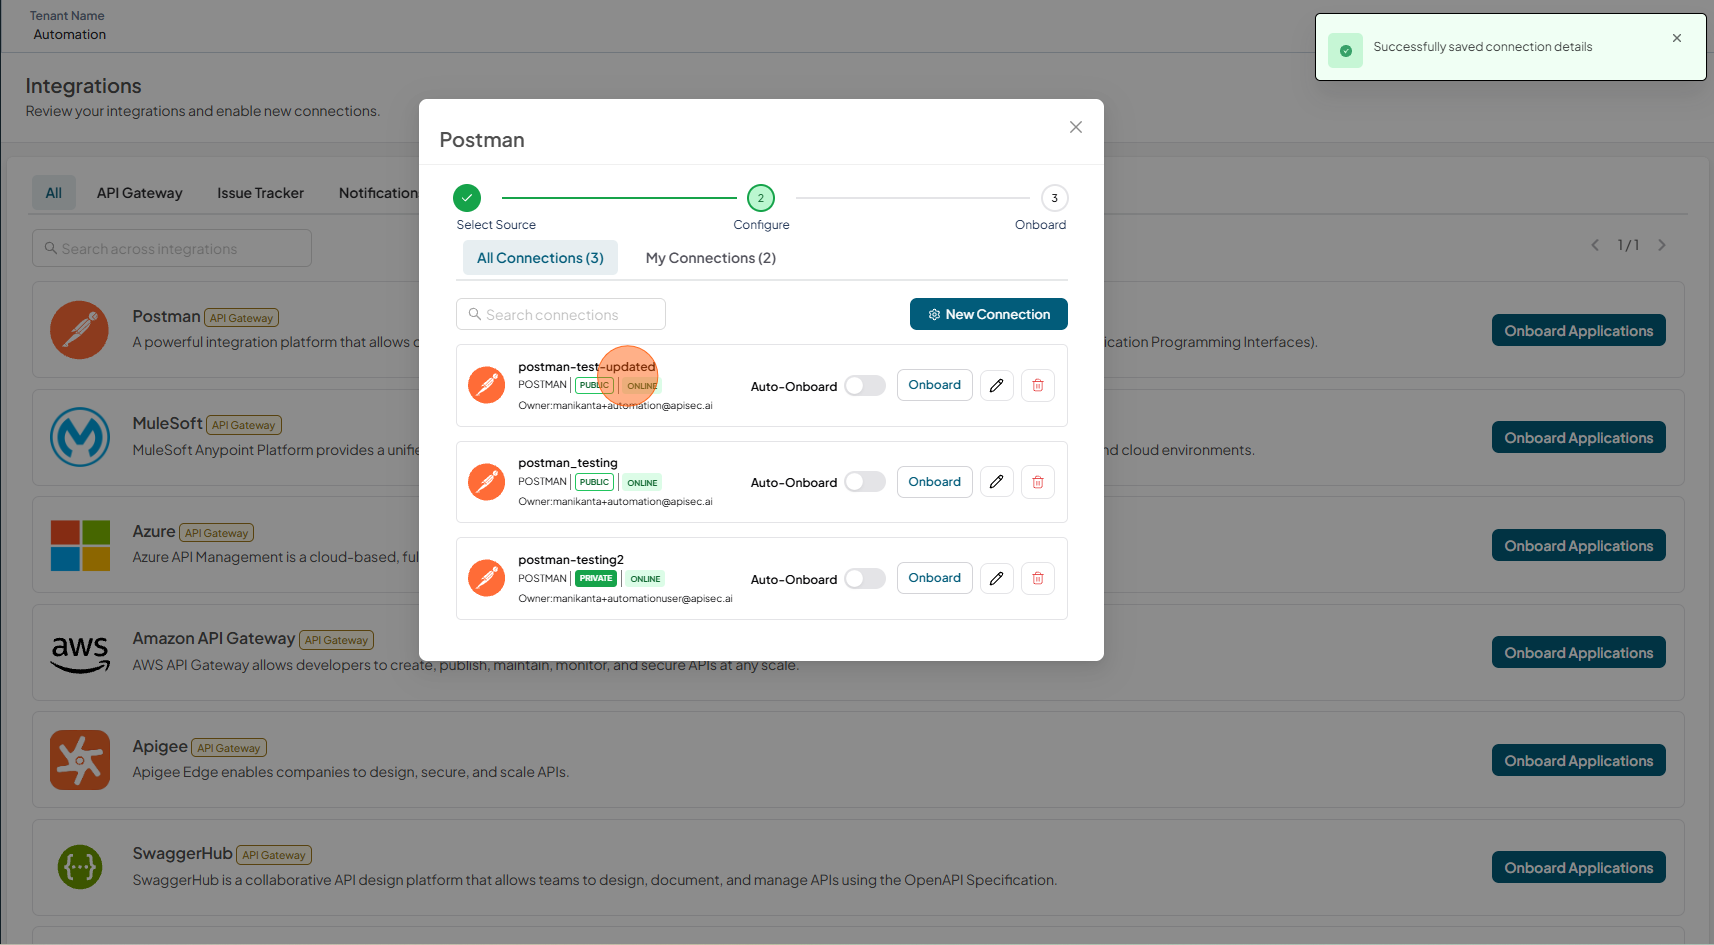Click the MuleSoft integration logo
The height and width of the screenshot is (945, 1714).
[x=80, y=437]
